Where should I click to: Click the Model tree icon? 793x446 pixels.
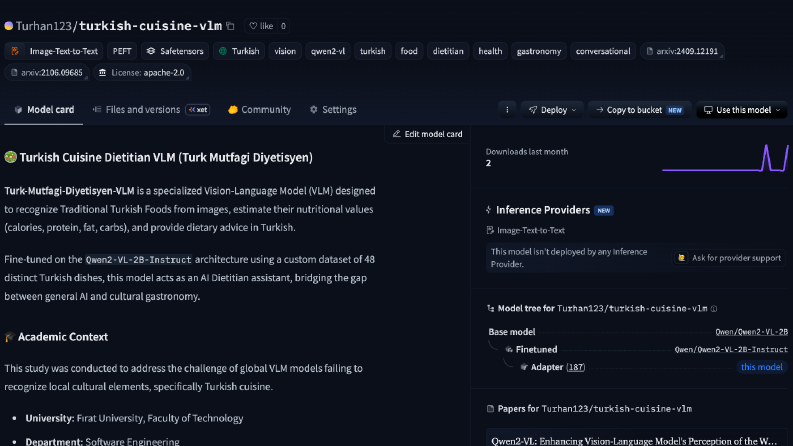click(490, 308)
